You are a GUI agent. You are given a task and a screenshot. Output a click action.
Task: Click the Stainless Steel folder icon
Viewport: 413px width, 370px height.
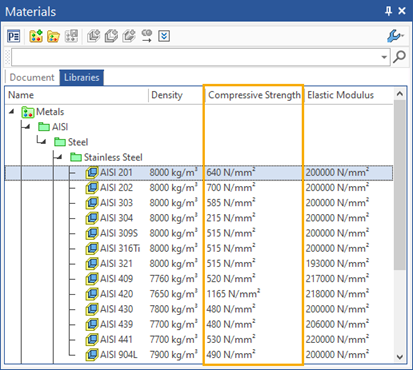pyautogui.click(x=76, y=157)
